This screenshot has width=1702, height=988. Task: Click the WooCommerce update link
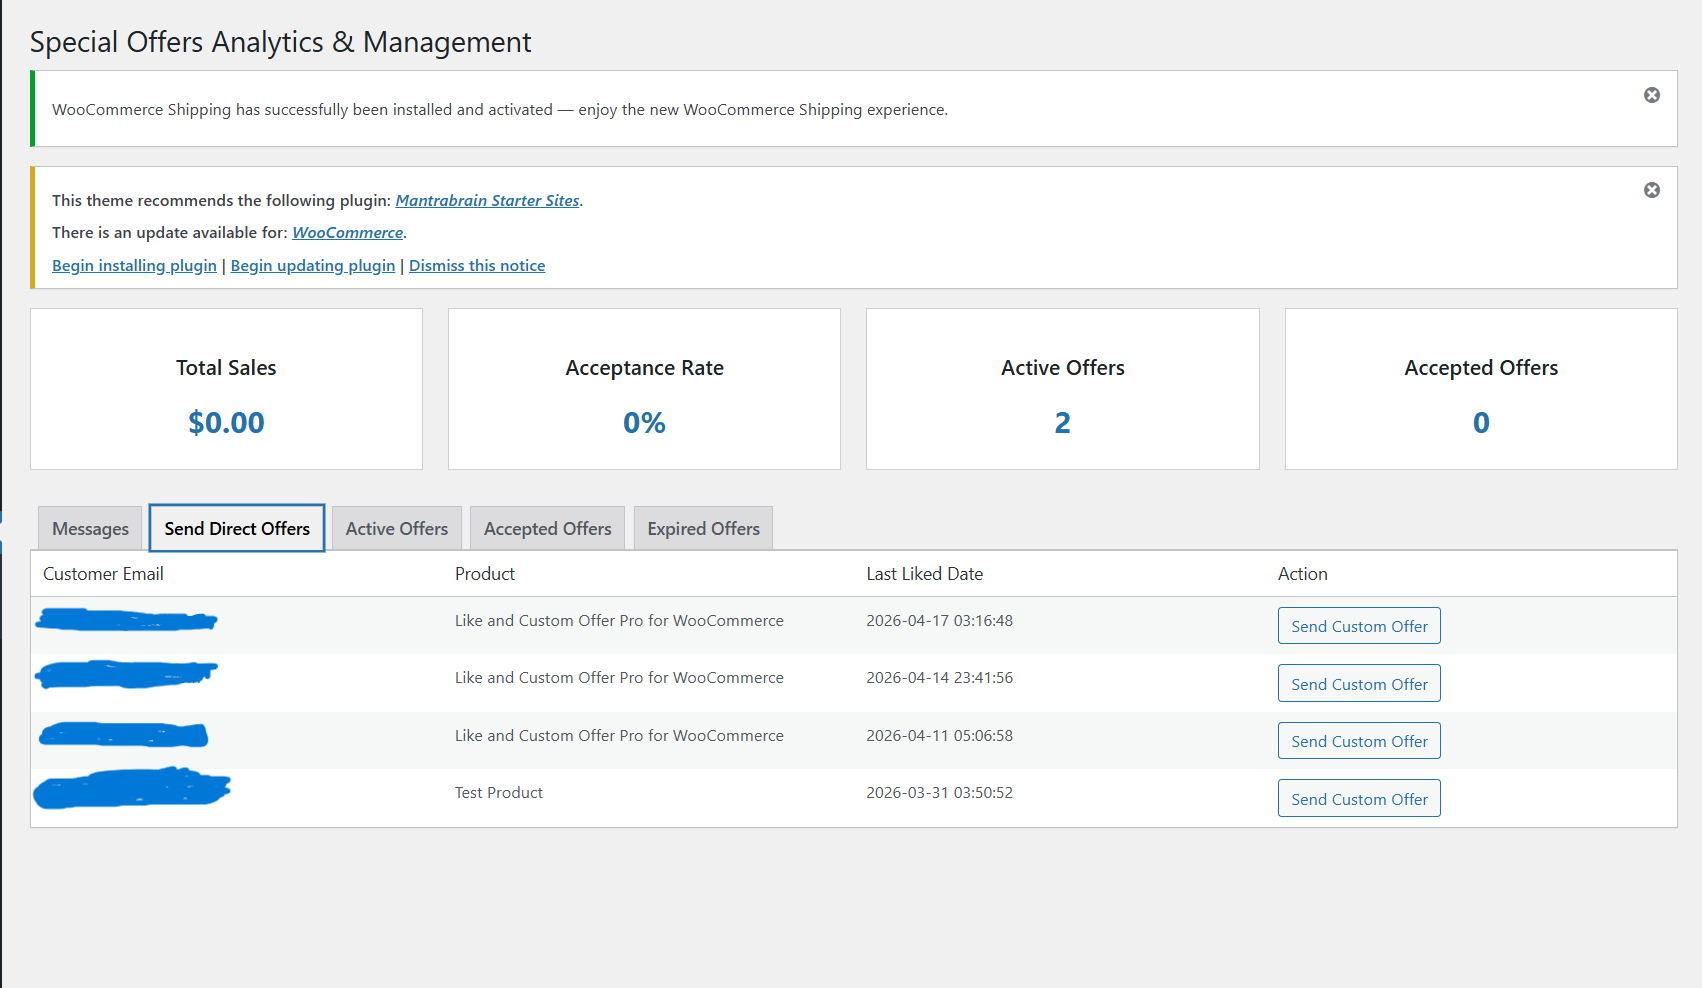coord(347,232)
